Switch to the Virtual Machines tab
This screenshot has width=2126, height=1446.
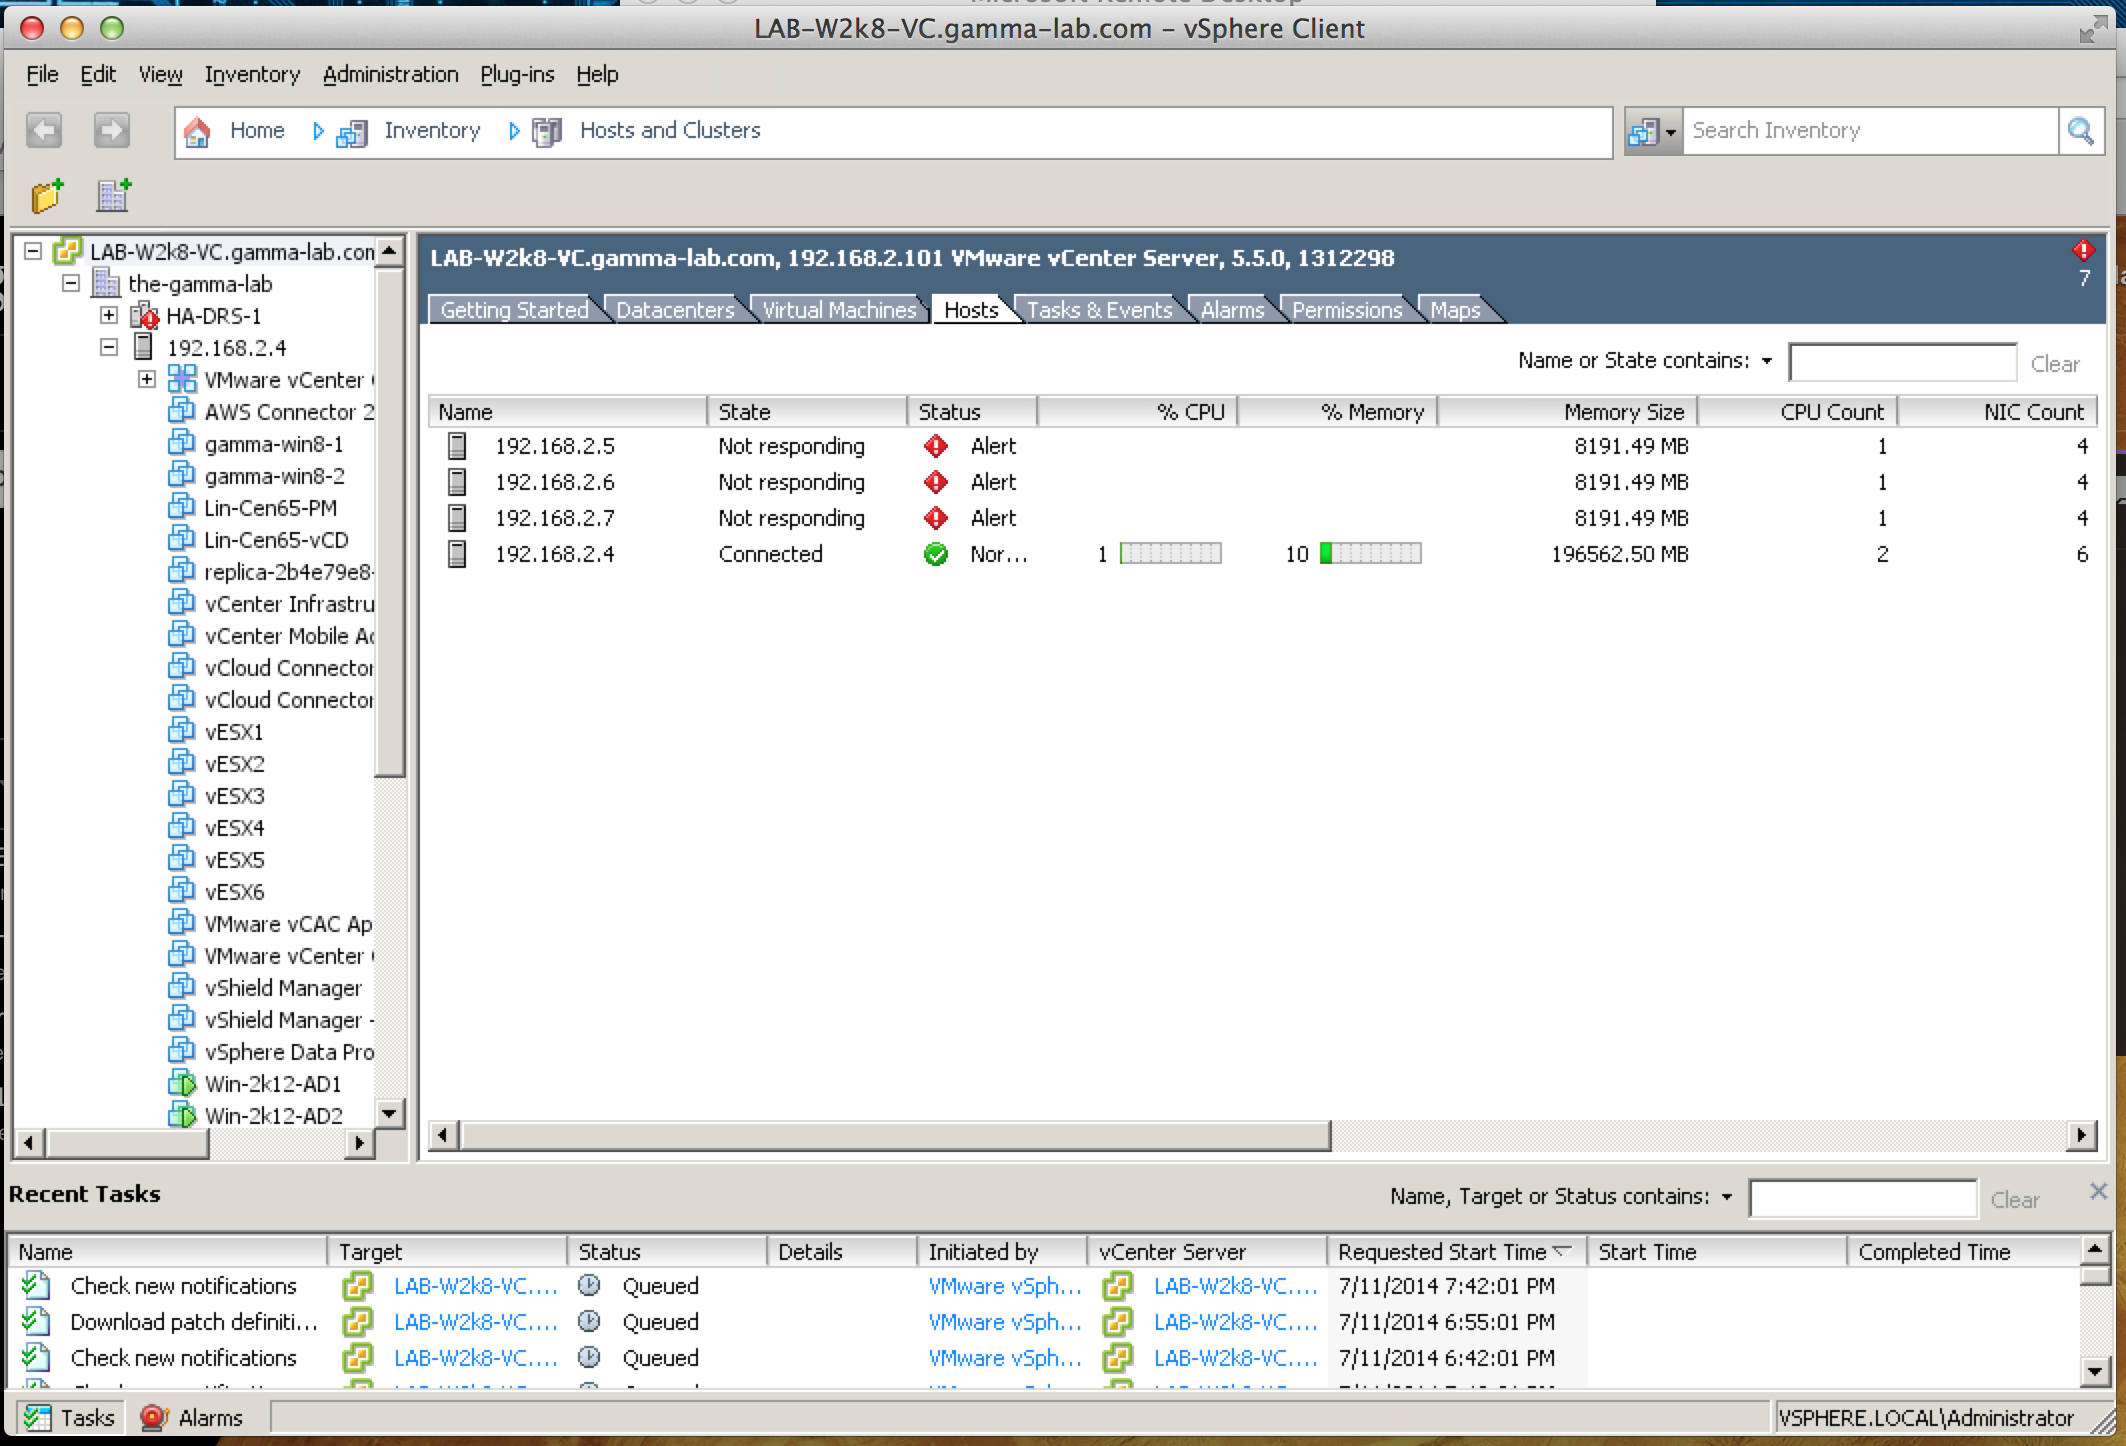[838, 310]
